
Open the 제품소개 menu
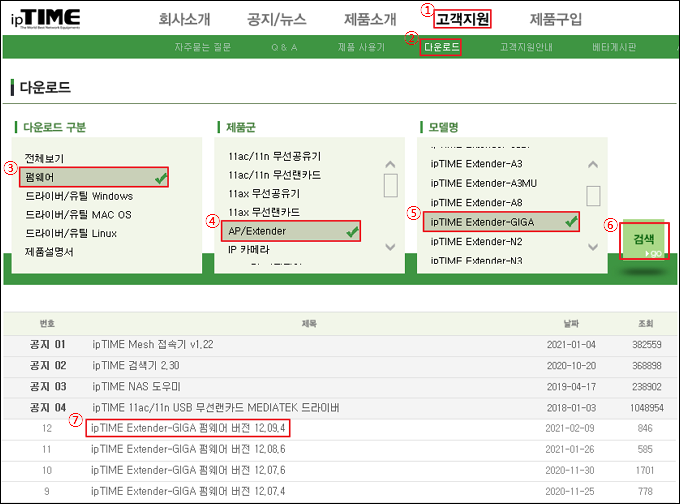pos(370,19)
